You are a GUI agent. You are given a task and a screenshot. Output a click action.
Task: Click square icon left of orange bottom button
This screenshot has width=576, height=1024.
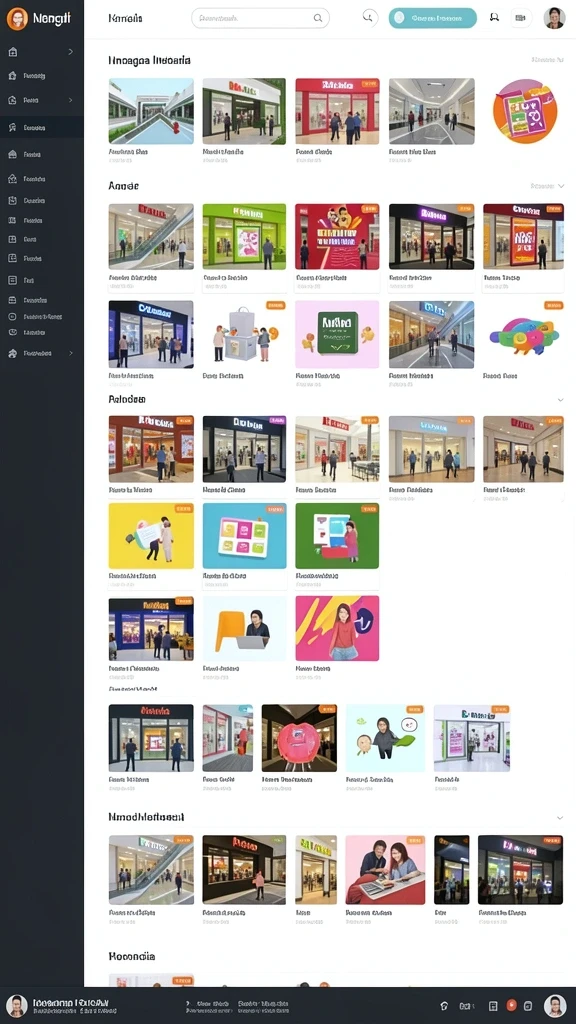click(493, 1006)
